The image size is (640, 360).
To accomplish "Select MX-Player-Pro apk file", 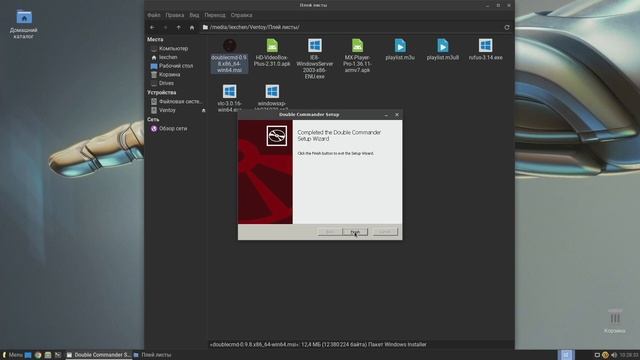I will 357,56.
